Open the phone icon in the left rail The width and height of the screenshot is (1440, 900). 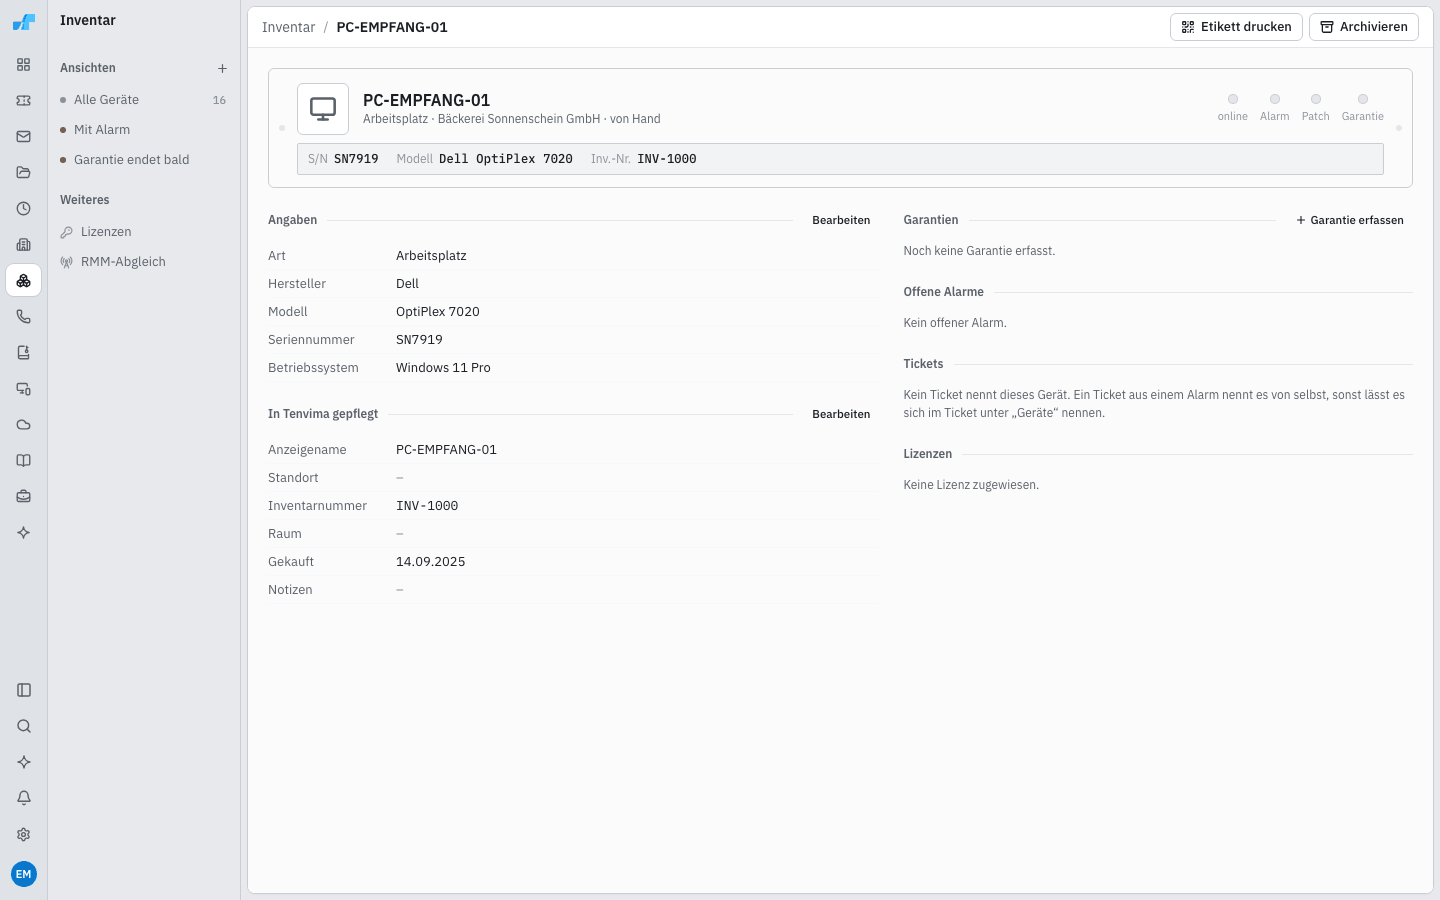coord(24,317)
